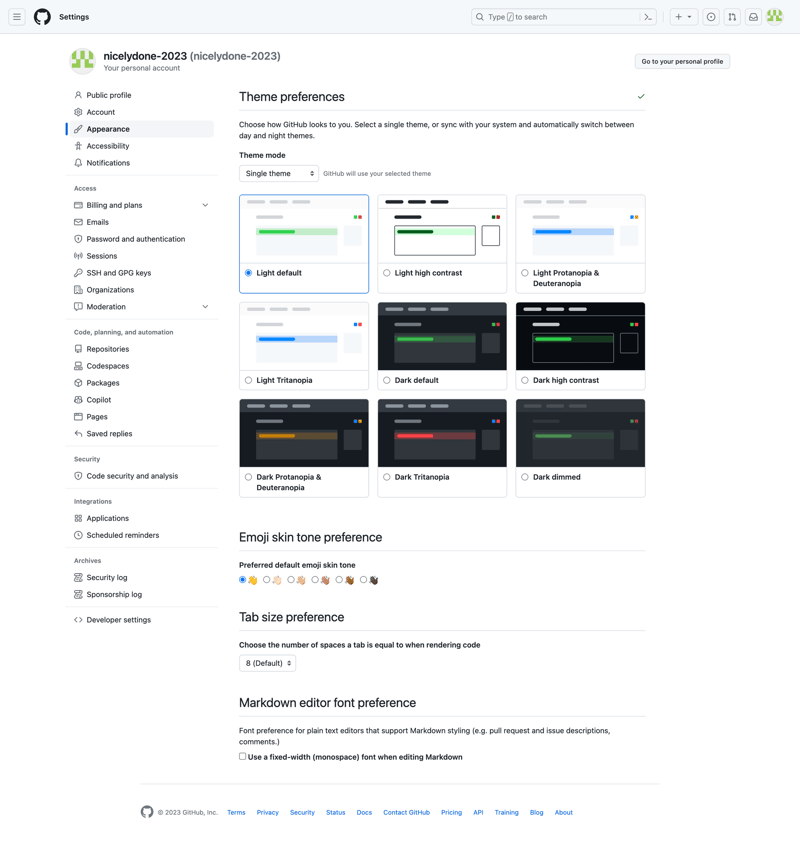The width and height of the screenshot is (800, 845).
Task: Click the search field in the header
Action: 560,16
